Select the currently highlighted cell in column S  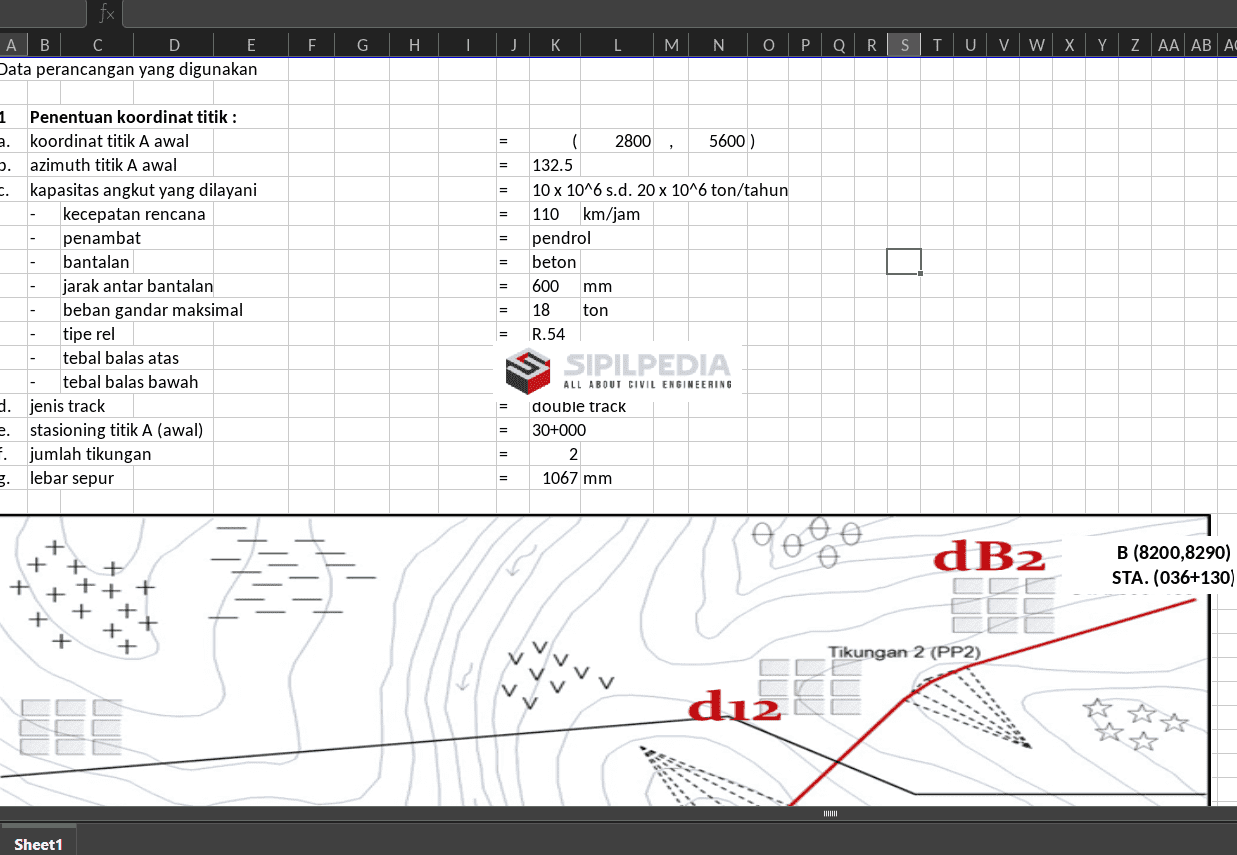(x=904, y=261)
